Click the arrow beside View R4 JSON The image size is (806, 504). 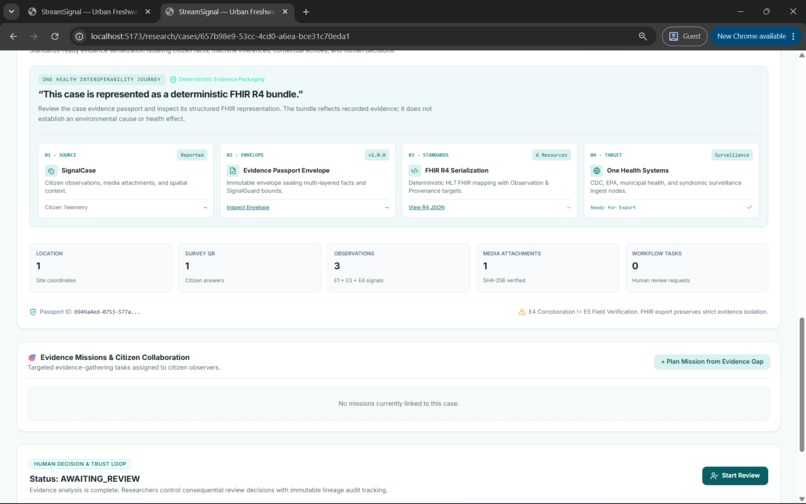click(569, 208)
